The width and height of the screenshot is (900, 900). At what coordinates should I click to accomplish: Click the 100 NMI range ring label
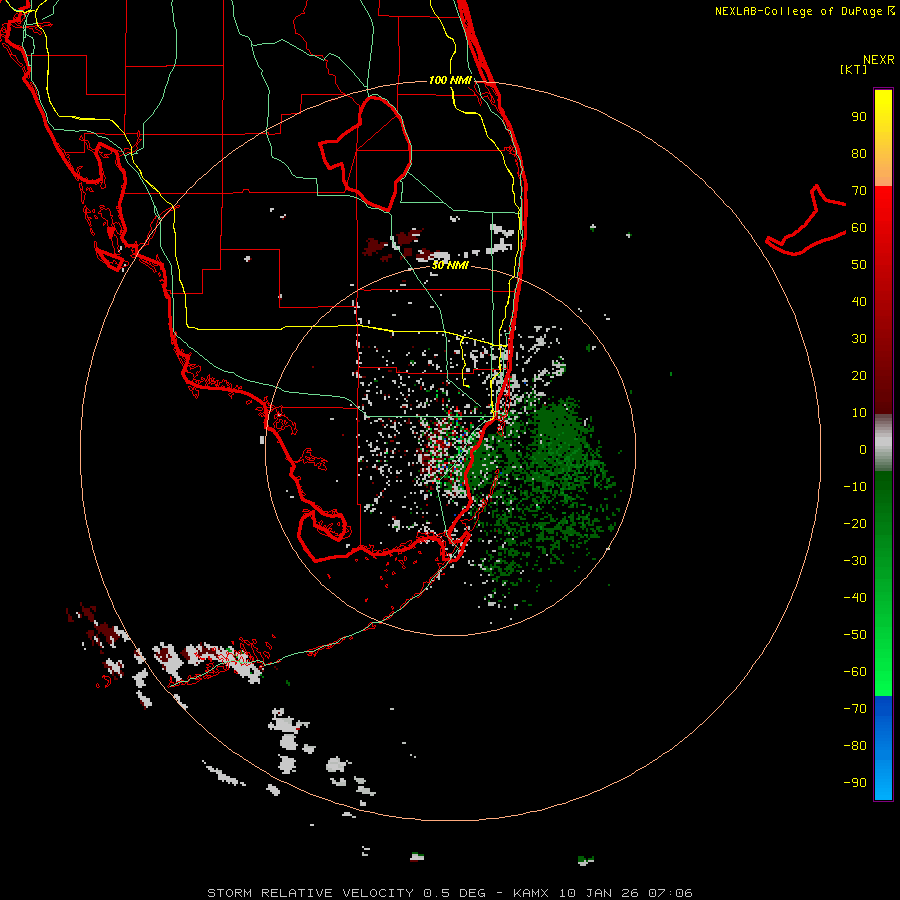pos(451,80)
